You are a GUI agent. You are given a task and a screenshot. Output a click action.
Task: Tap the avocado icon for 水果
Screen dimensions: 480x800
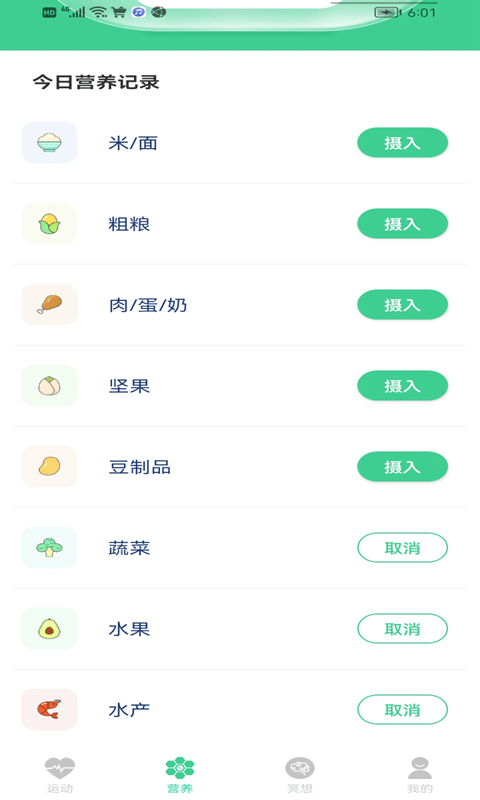[49, 629]
